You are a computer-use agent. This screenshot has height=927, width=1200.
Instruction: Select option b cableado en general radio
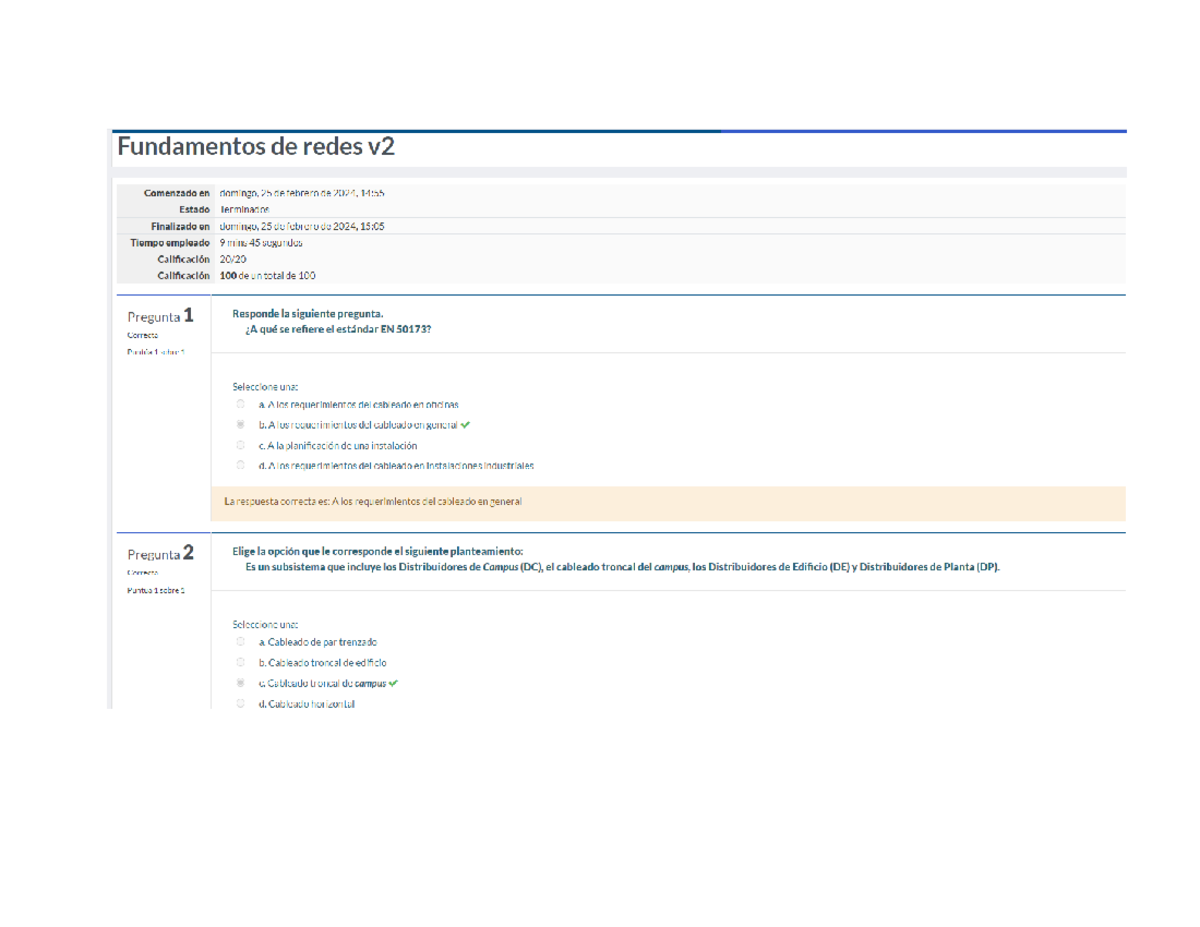point(241,424)
